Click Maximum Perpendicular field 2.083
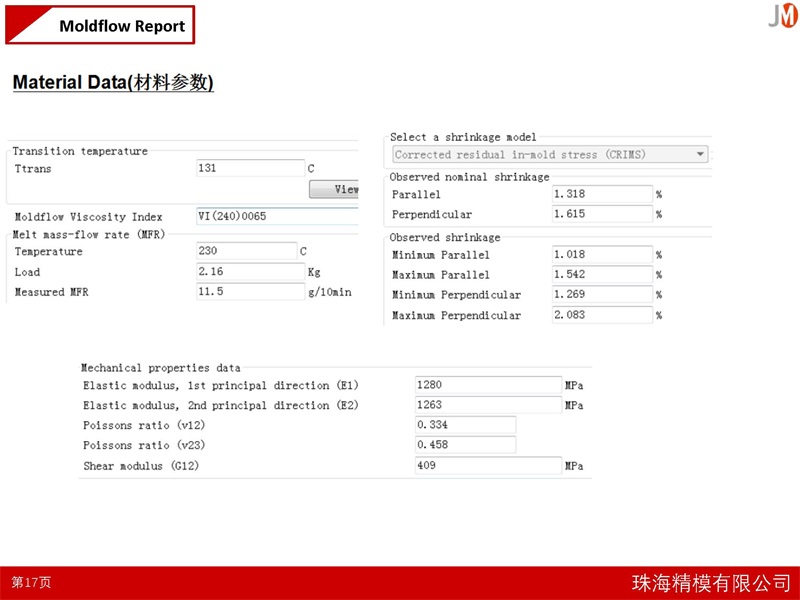Screen dimensions: 800x600 (602, 315)
